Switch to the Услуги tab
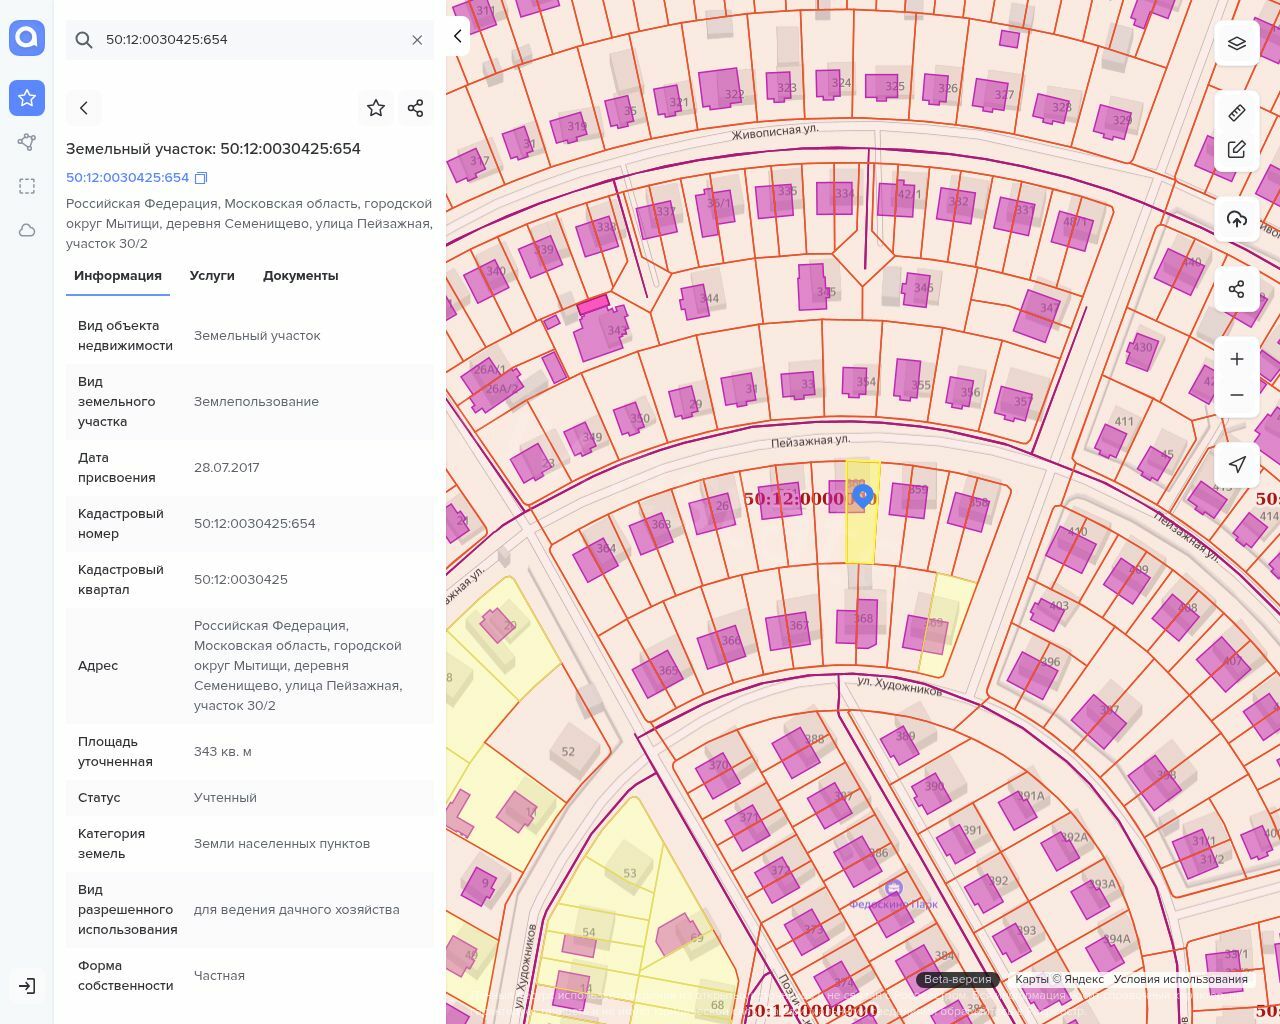 [212, 276]
